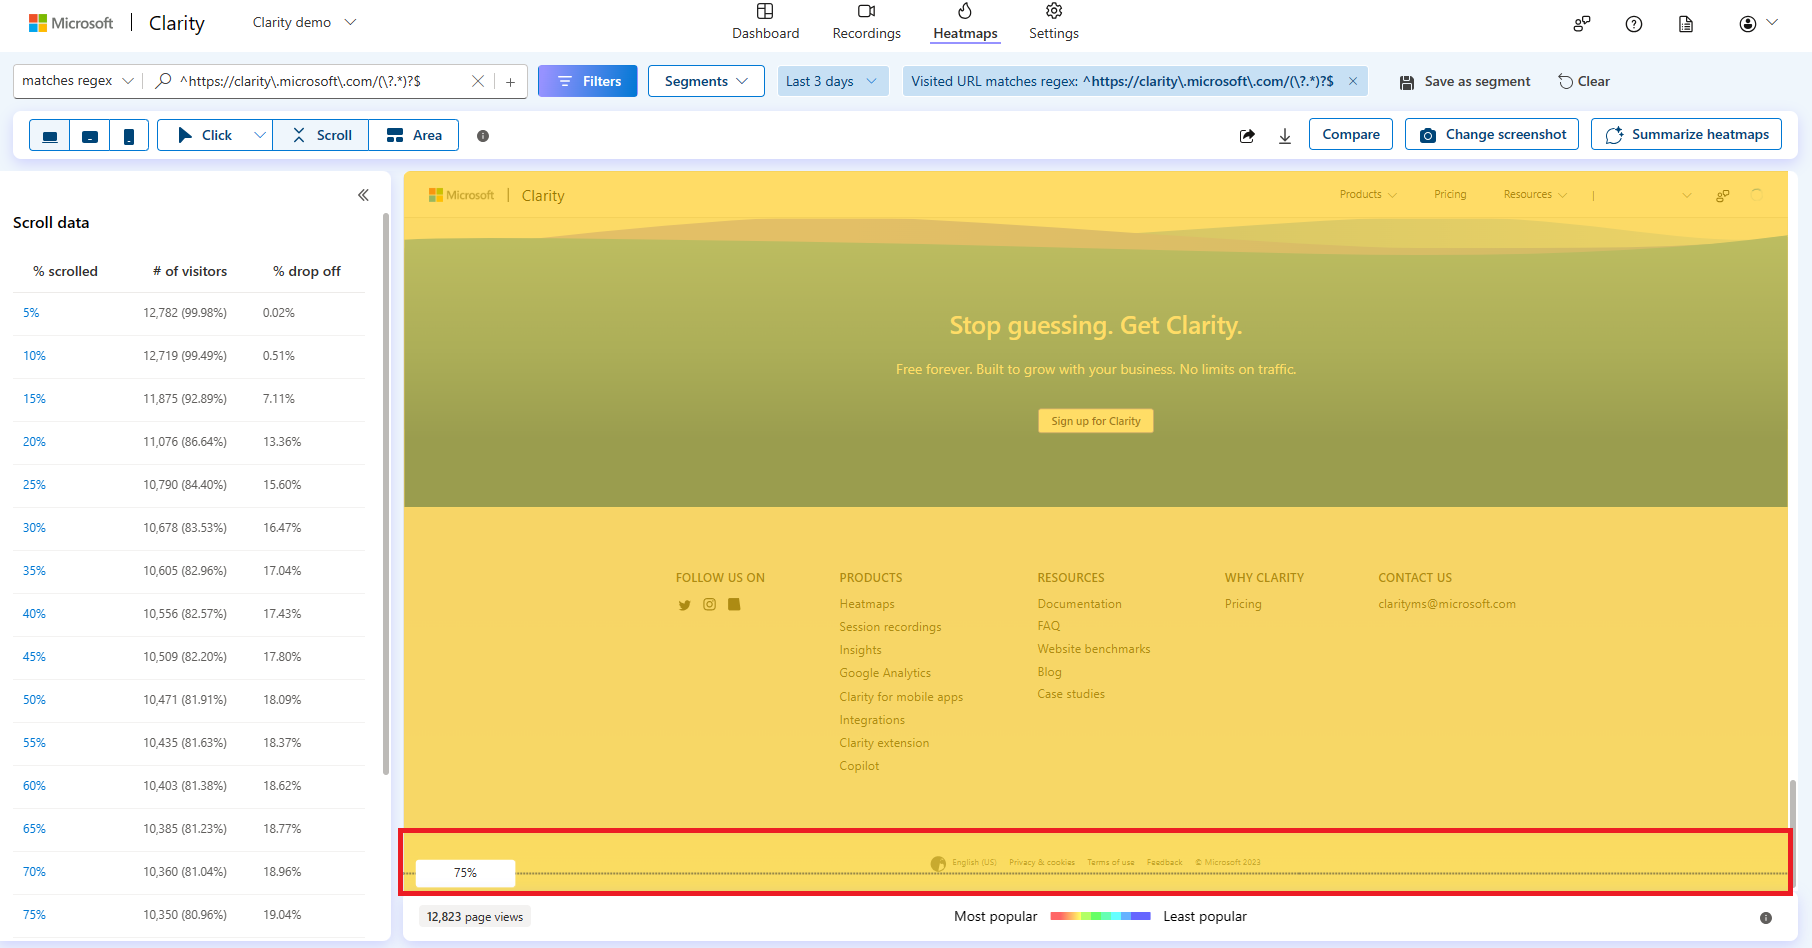Image resolution: width=1812 pixels, height=948 pixels.
Task: Click Summarize heatmaps
Action: tap(1686, 134)
